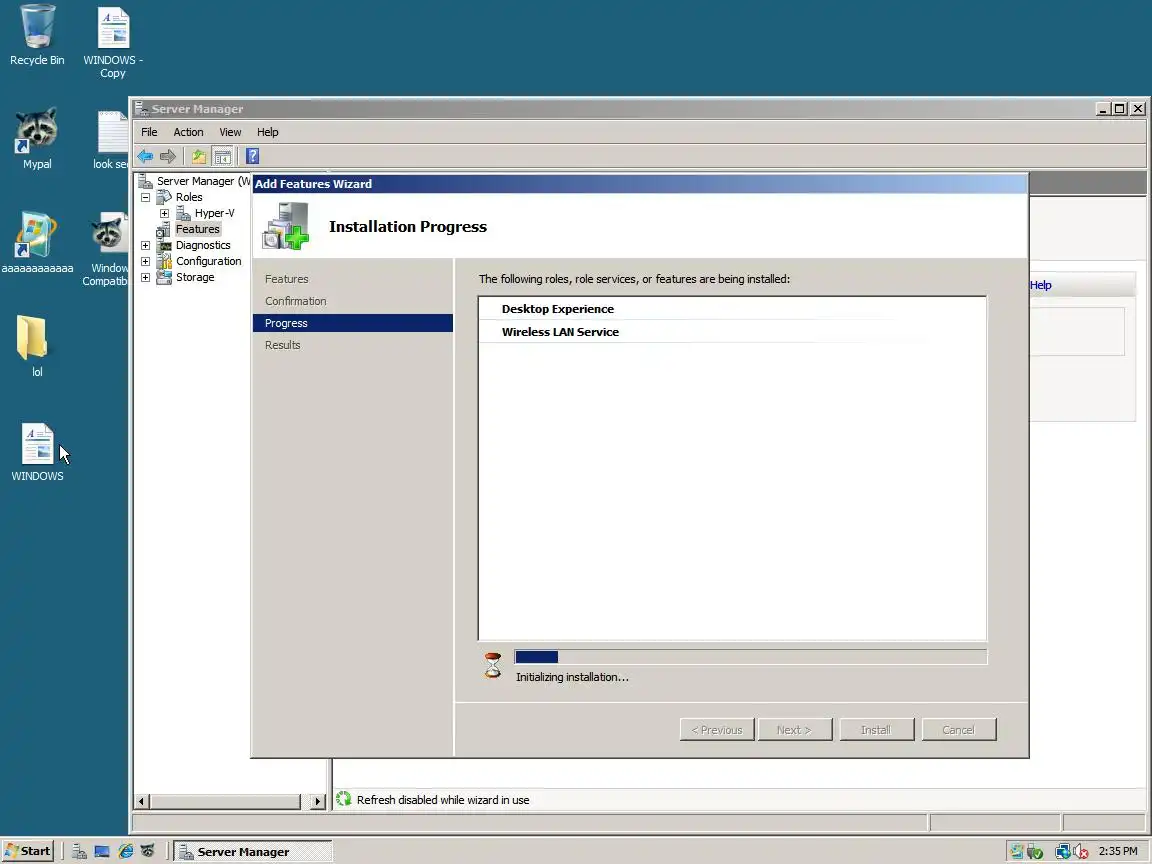1152x864 pixels.
Task: Select Features in the console tree
Action: [x=198, y=229]
